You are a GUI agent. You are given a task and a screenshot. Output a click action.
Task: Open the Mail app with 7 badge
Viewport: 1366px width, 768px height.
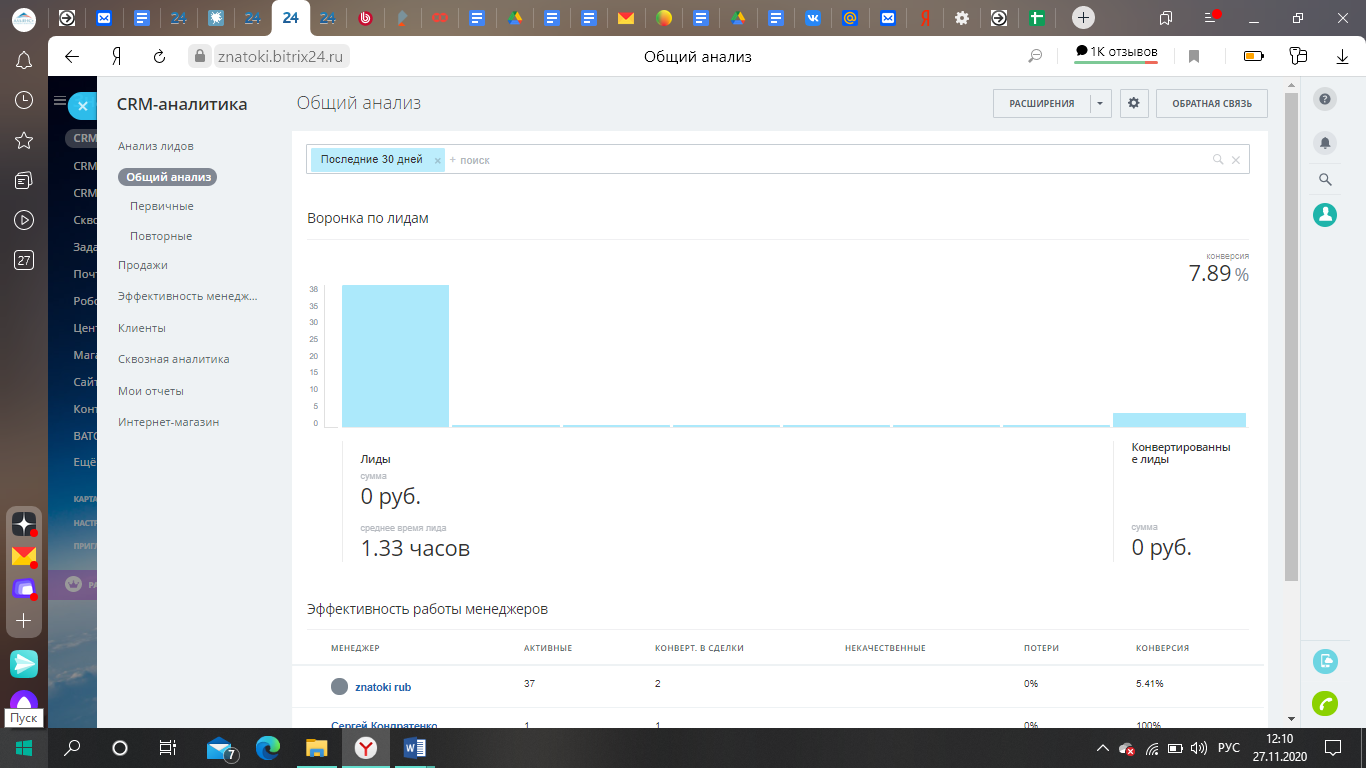[221, 748]
